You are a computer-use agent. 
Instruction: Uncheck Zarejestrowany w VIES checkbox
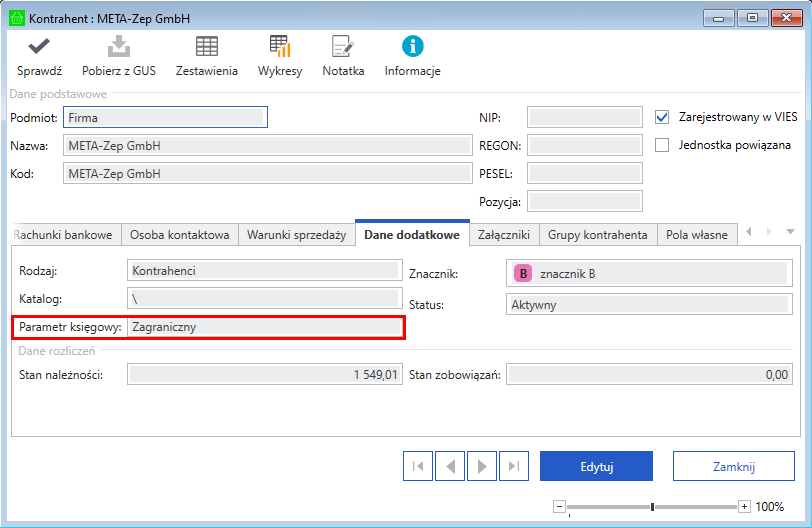[661, 116]
